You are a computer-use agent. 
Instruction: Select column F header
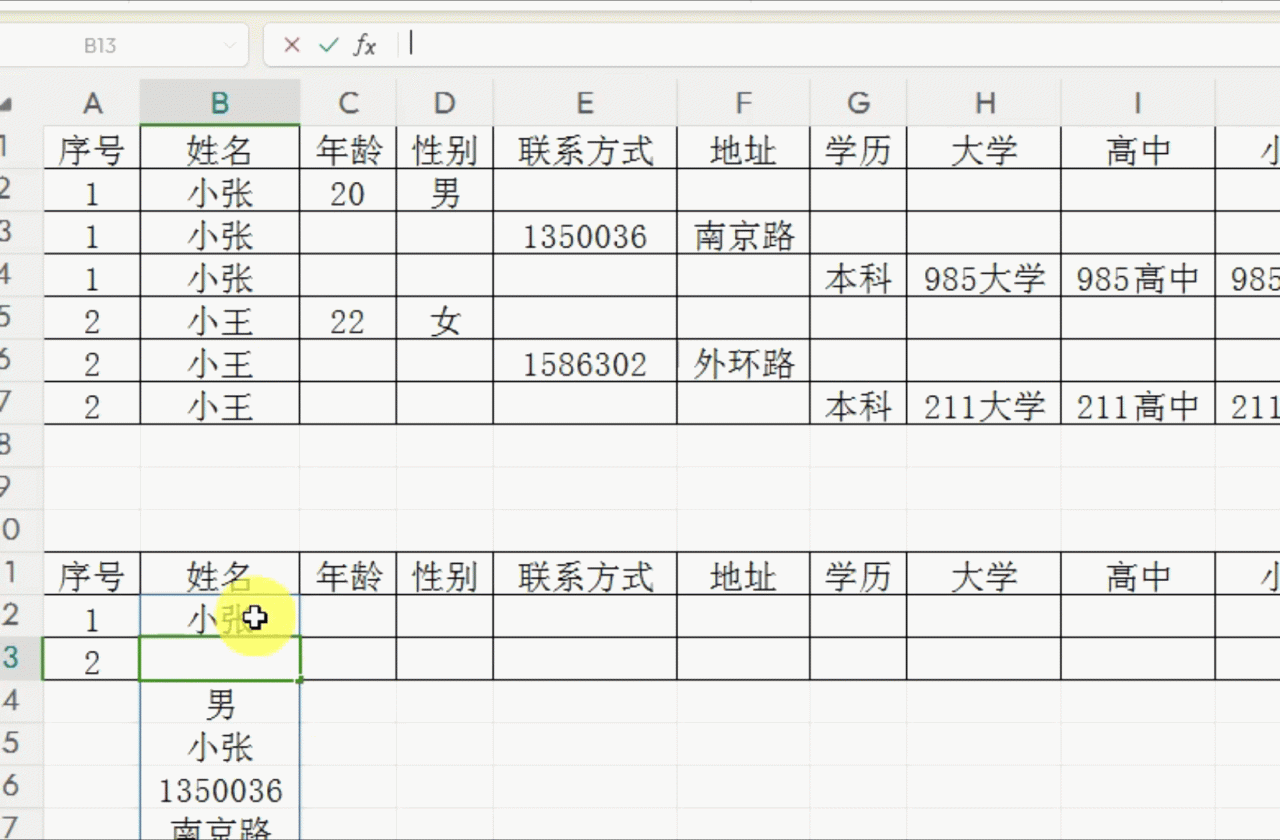point(743,103)
